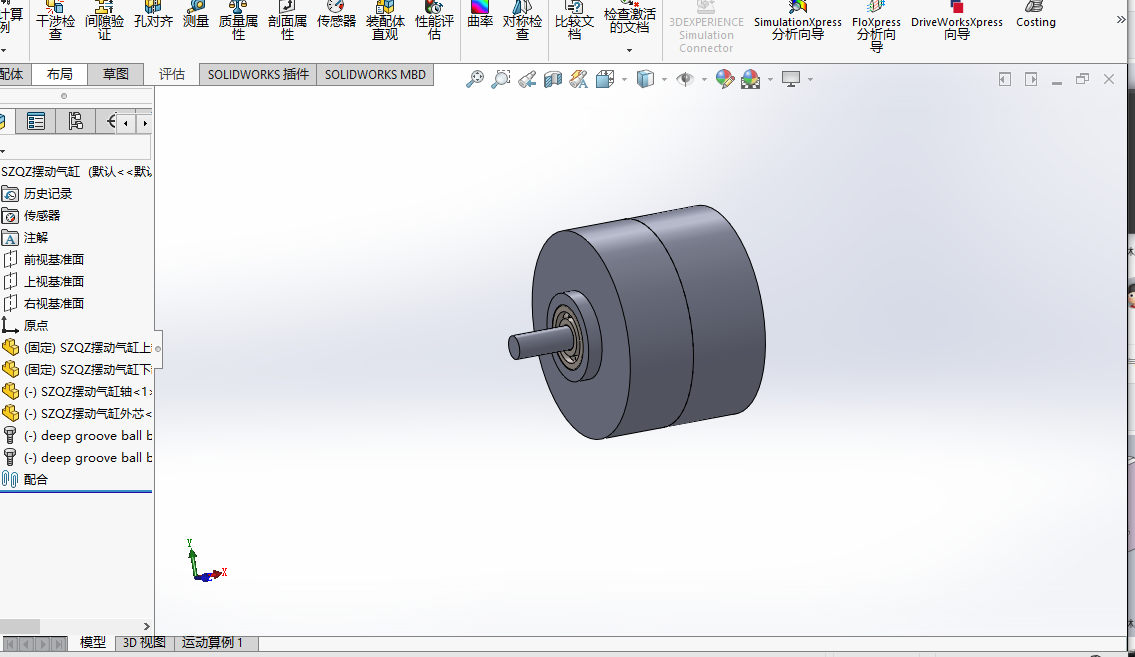Screen dimensions: 1135x657
Task: Activate the Measure (测量) tool
Action: coord(195,14)
